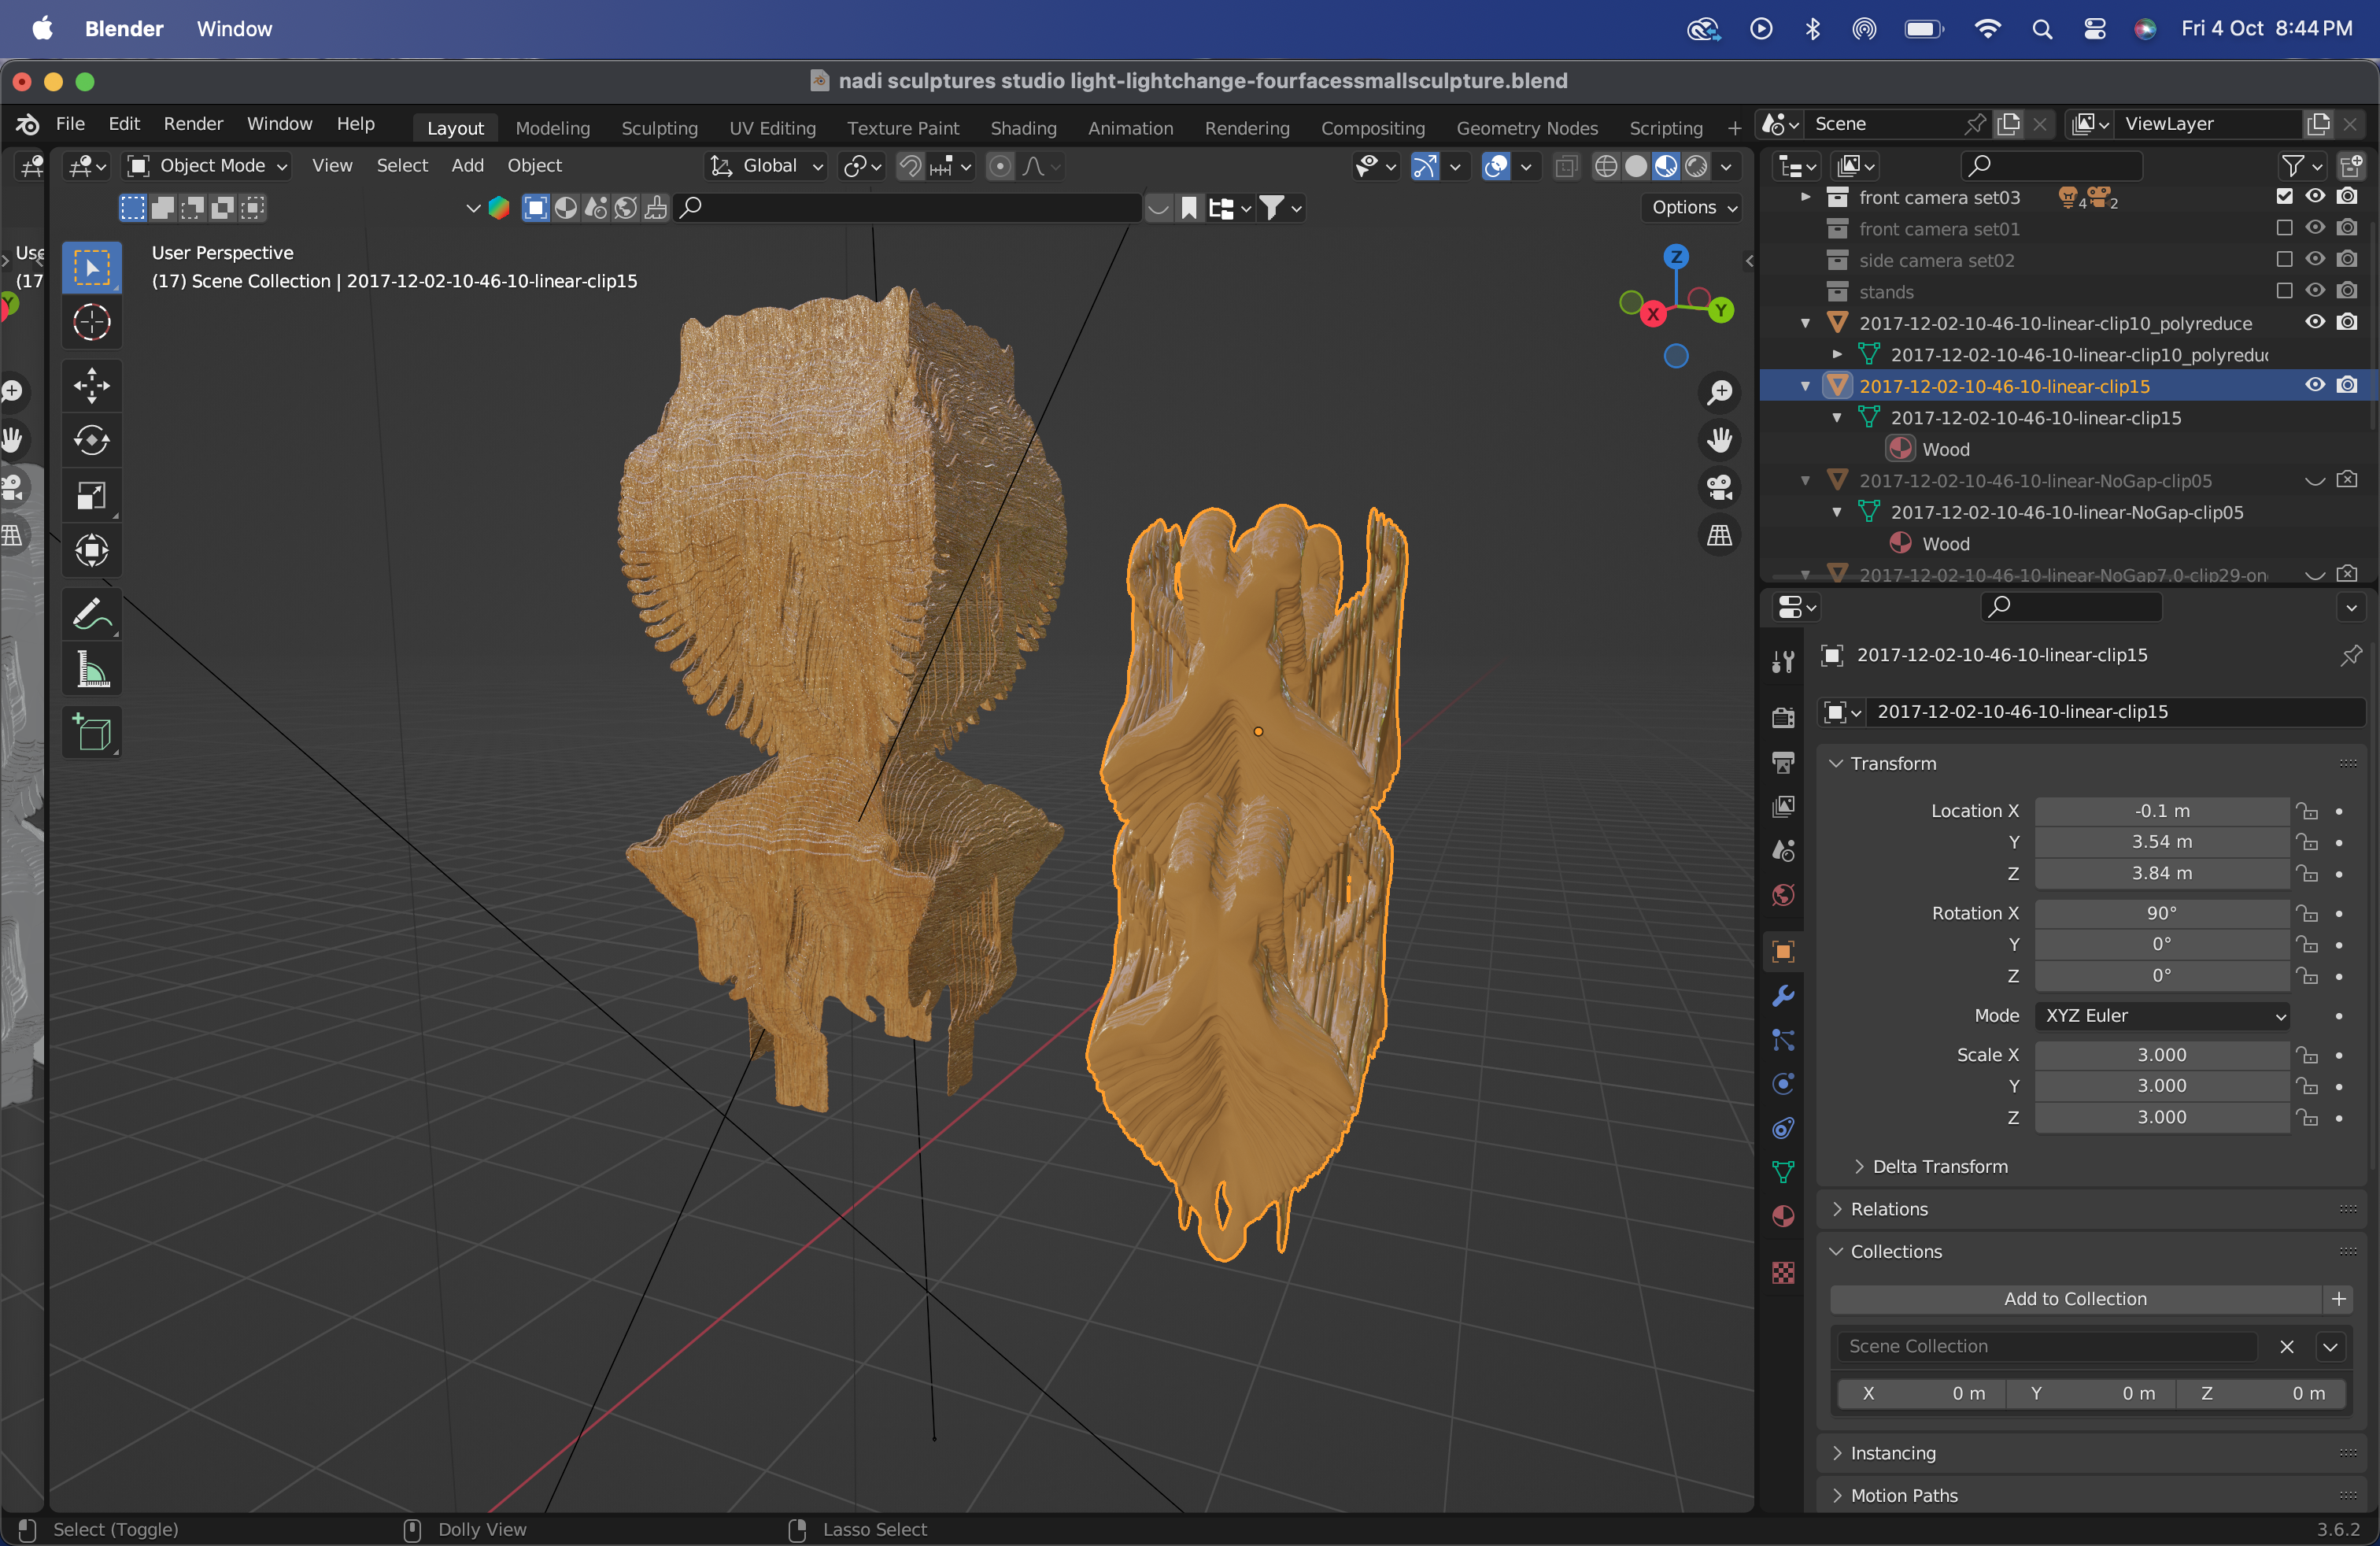Select the Annotate pencil tool
This screenshot has height=1546, width=2380.
pyautogui.click(x=92, y=615)
